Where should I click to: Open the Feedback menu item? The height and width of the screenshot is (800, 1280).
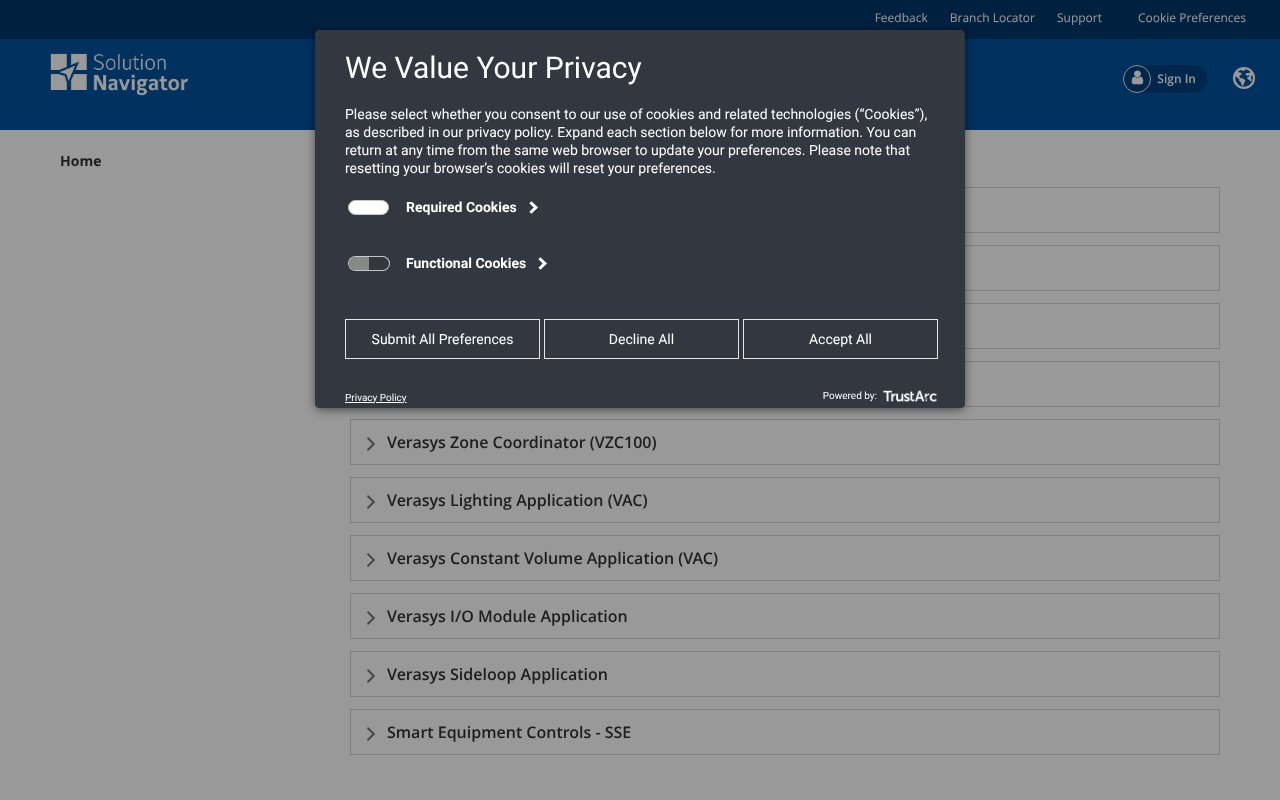pos(900,17)
